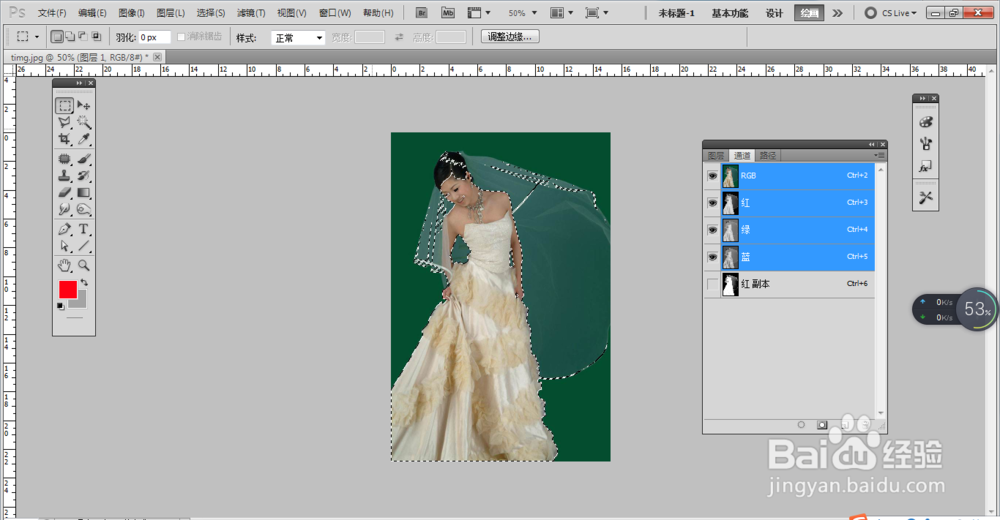Open the 50% zoom level dropdown
The height and width of the screenshot is (520, 1000).
tap(525, 13)
